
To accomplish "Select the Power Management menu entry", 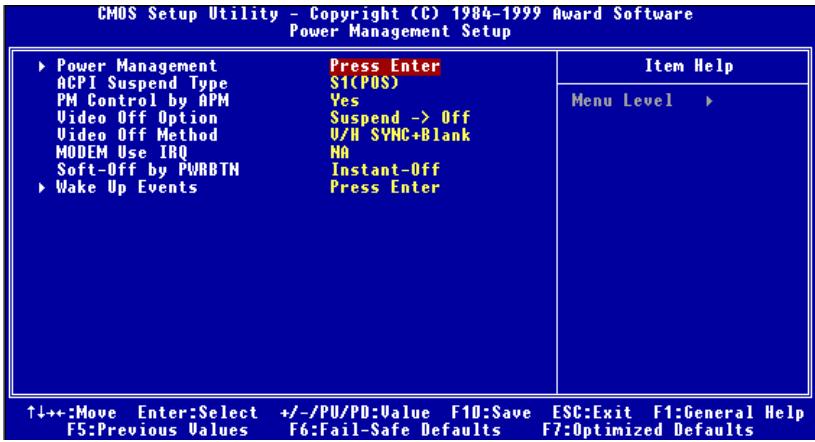I will click(x=137, y=66).
